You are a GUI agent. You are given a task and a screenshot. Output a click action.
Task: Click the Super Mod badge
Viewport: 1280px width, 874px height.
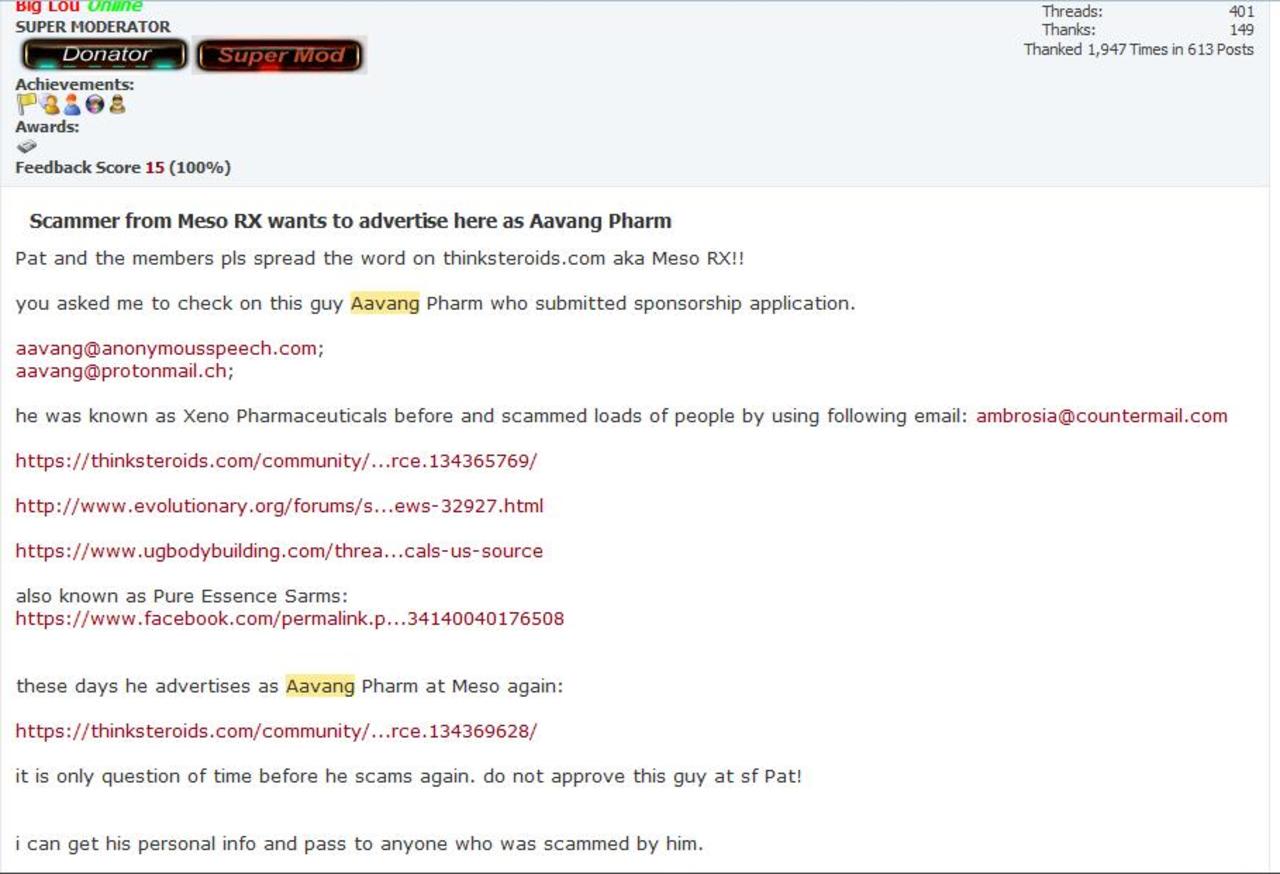(x=280, y=56)
